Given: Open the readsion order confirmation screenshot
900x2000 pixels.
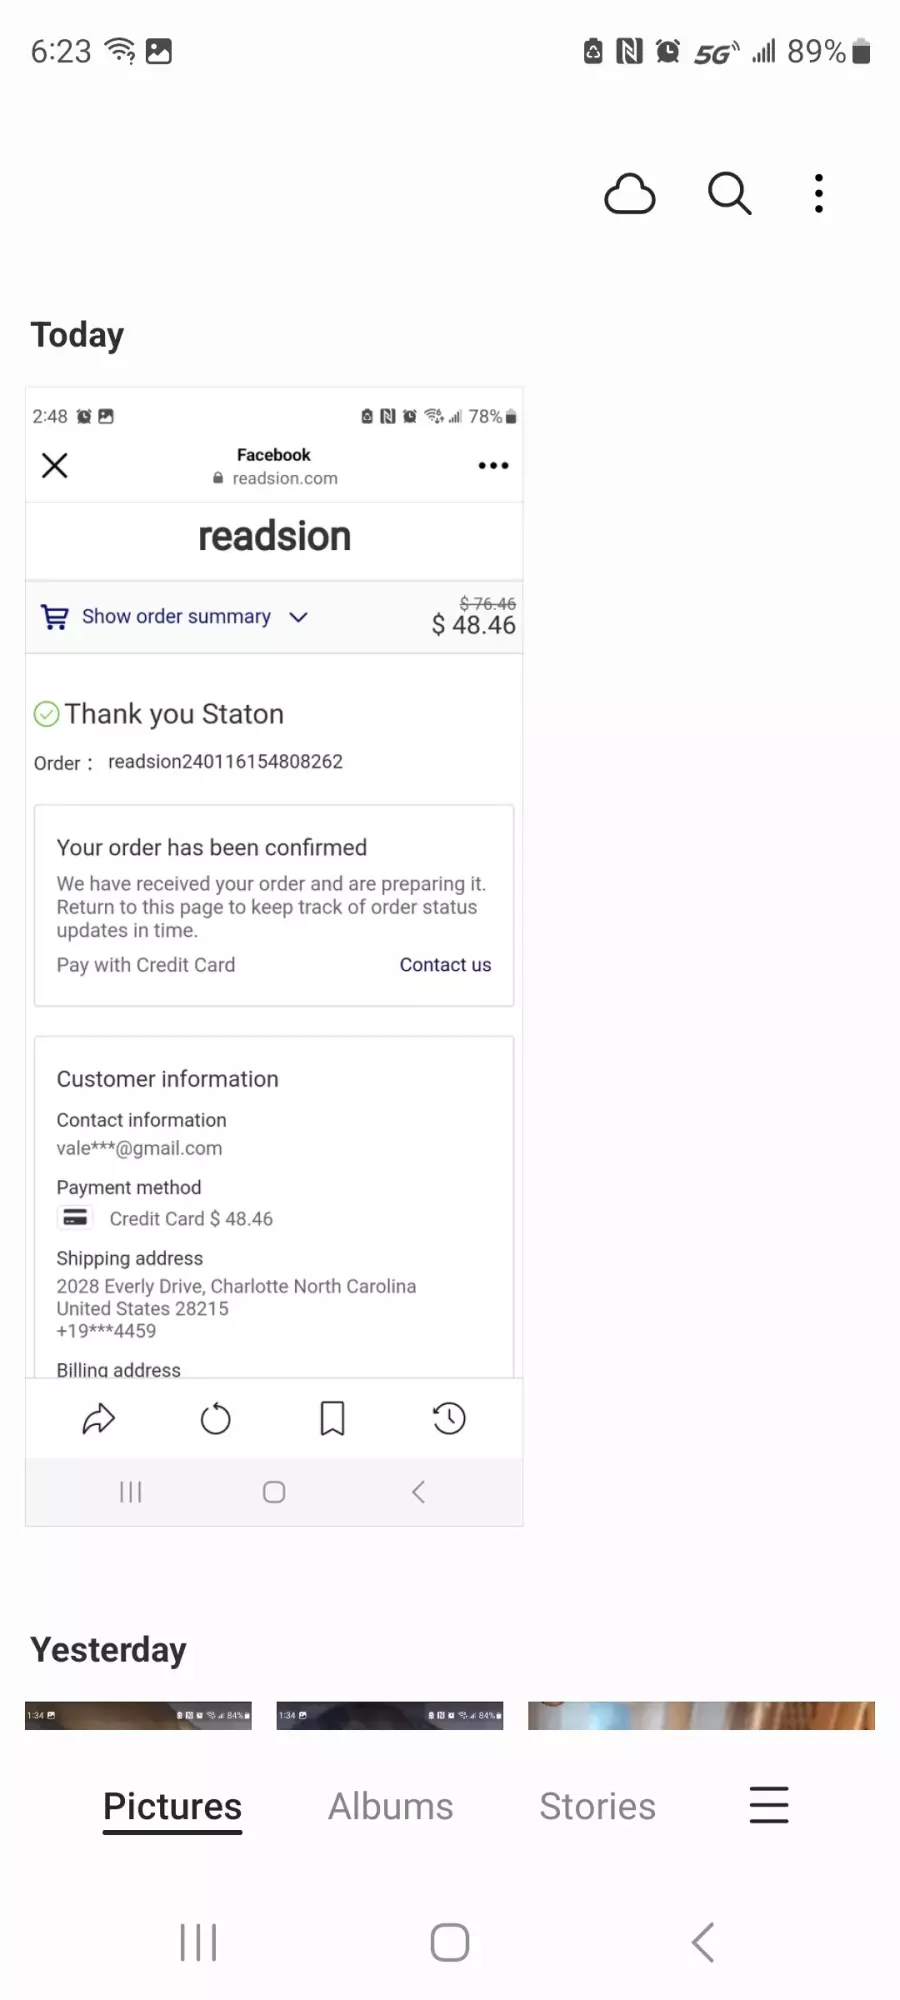Looking at the screenshot, I should pos(274,956).
